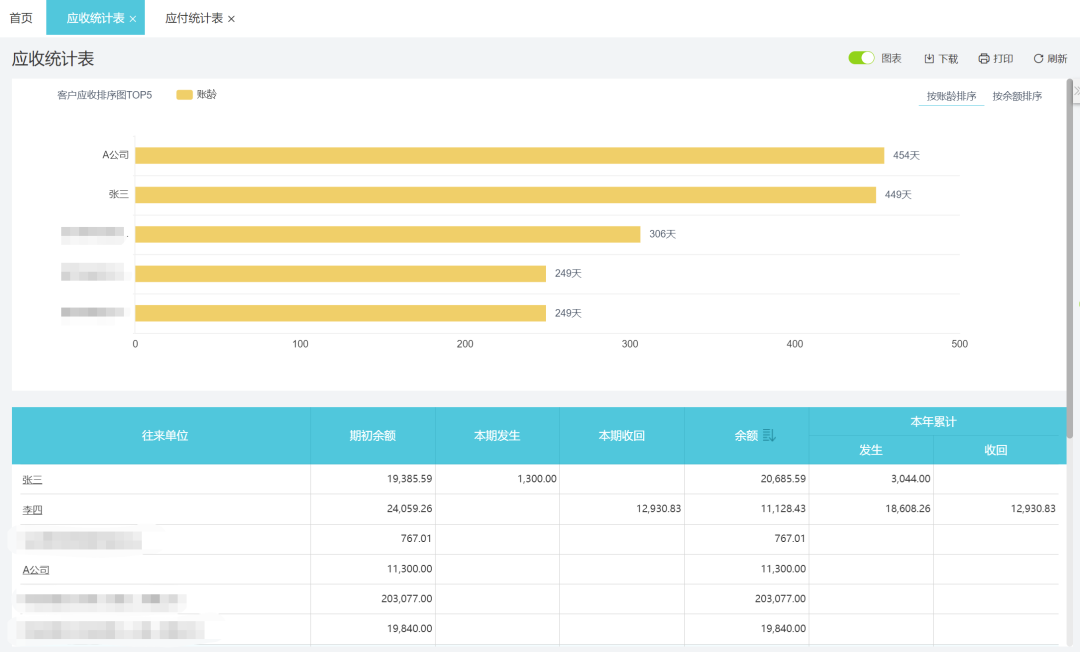Click the vertical scrollbar on the right

tap(1070, 260)
